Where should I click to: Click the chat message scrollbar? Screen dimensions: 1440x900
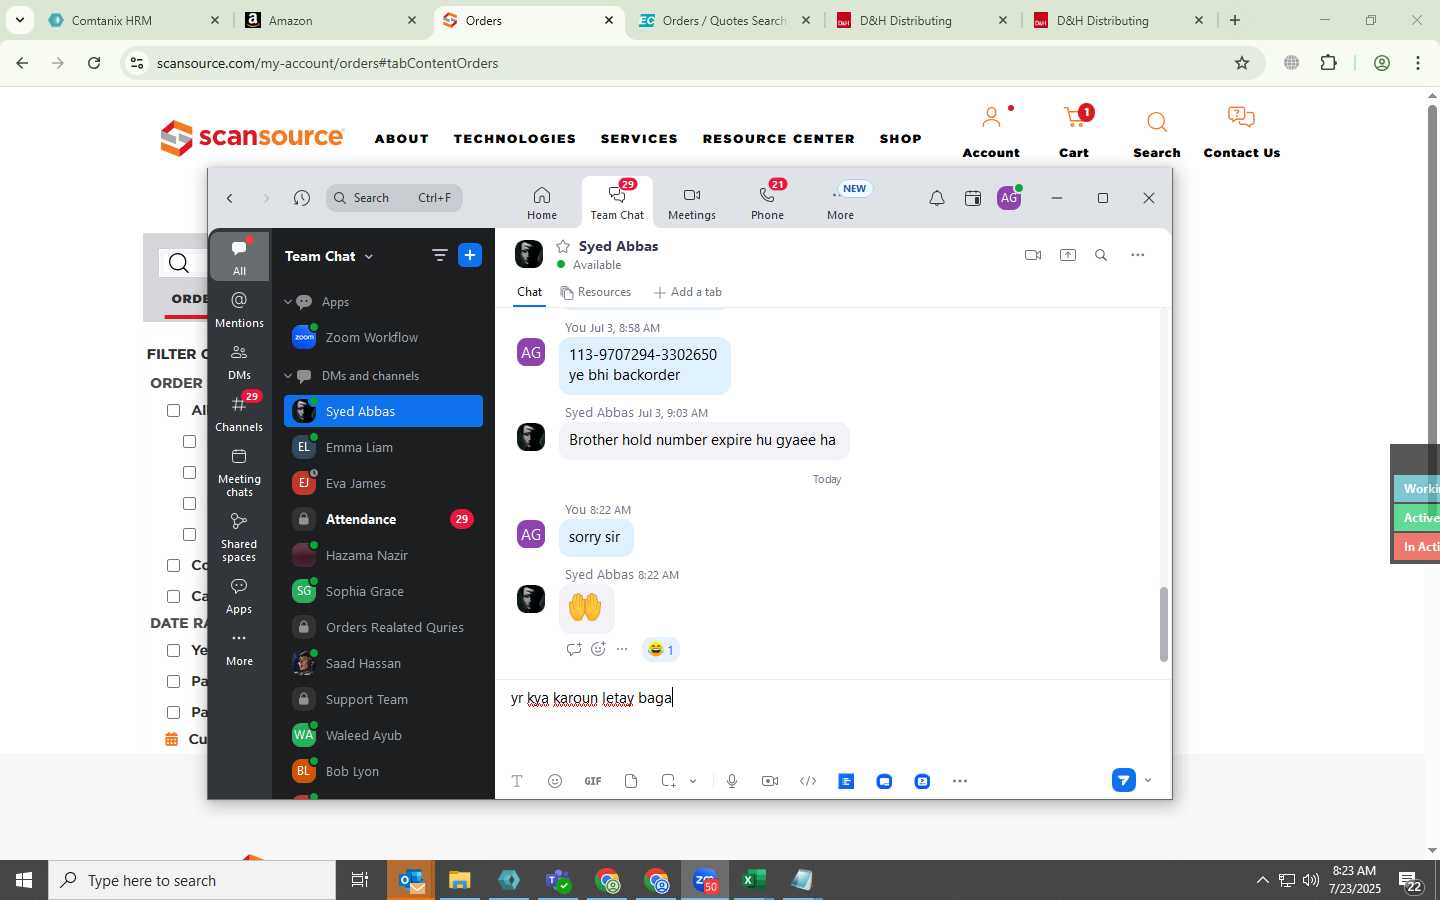click(1163, 624)
